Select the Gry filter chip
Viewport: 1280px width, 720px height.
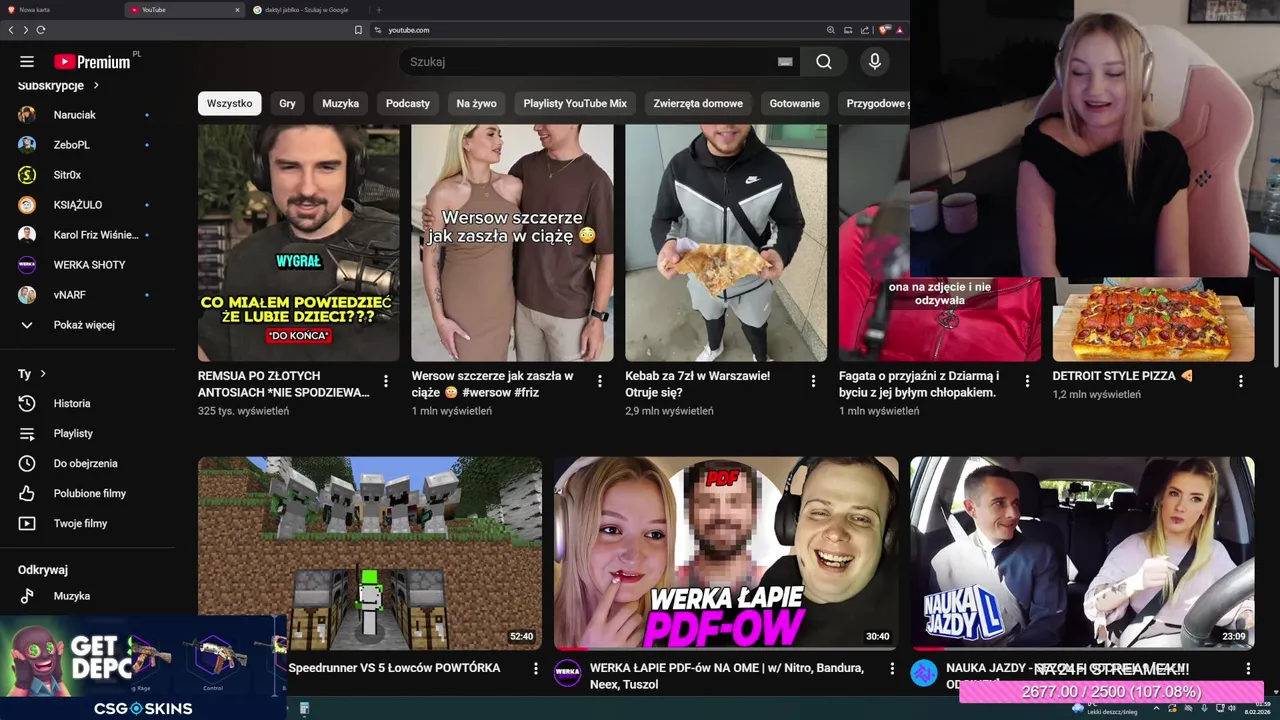287,103
